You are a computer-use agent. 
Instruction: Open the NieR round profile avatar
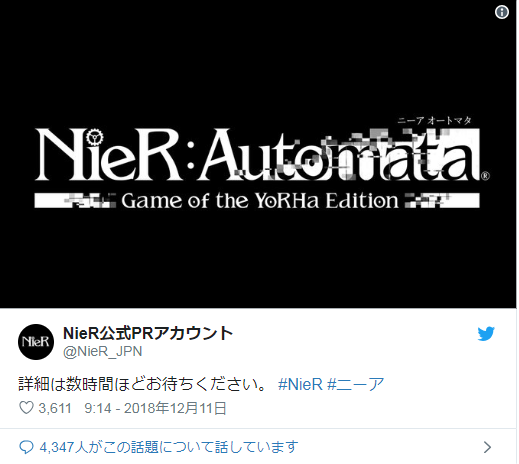(x=36, y=342)
